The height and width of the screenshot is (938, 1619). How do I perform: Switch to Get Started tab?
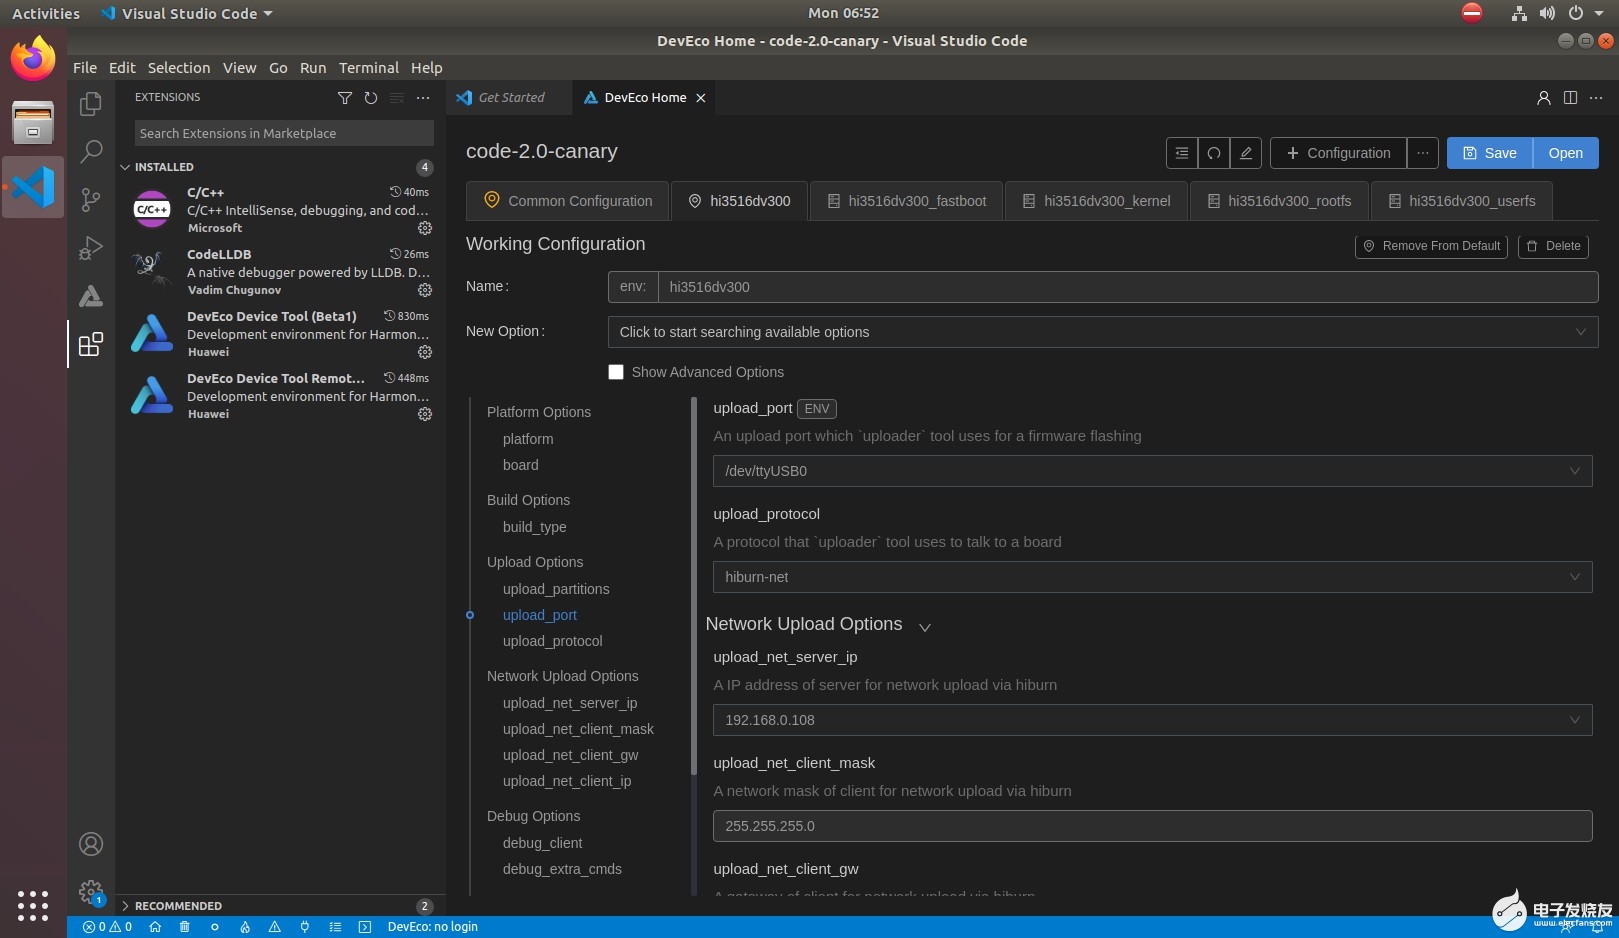510,98
